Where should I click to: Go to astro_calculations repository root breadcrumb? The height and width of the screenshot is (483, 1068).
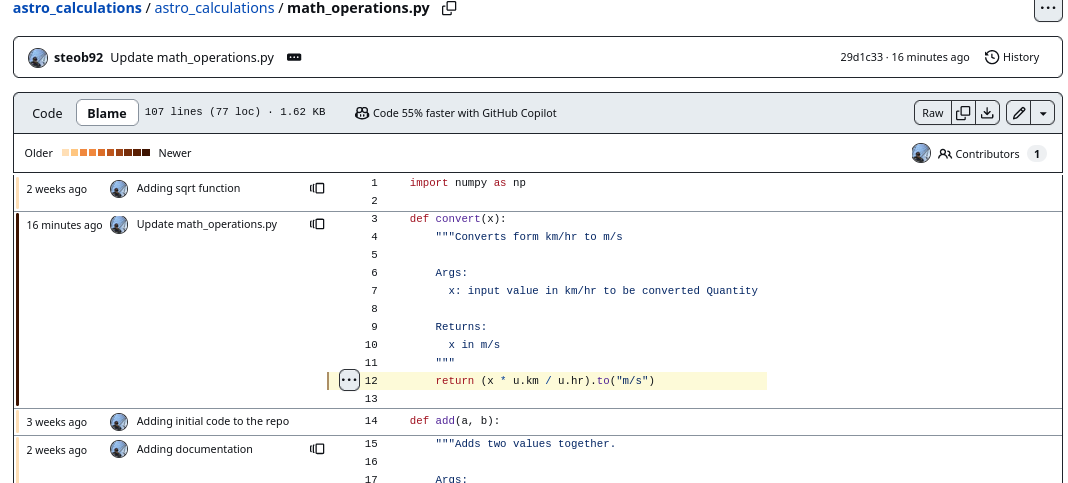click(77, 8)
